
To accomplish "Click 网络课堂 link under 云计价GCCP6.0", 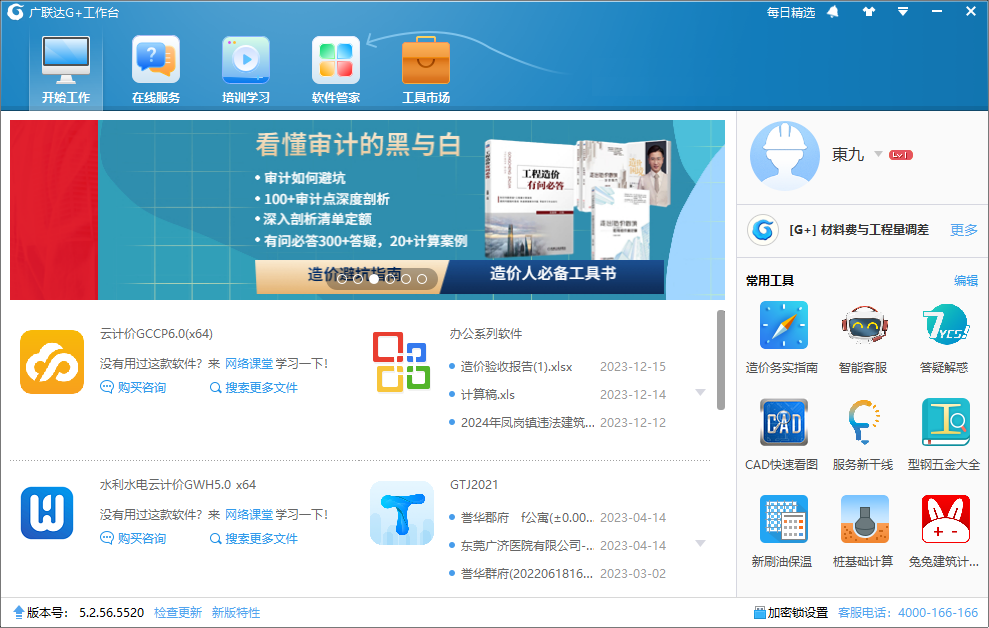I will point(249,364).
